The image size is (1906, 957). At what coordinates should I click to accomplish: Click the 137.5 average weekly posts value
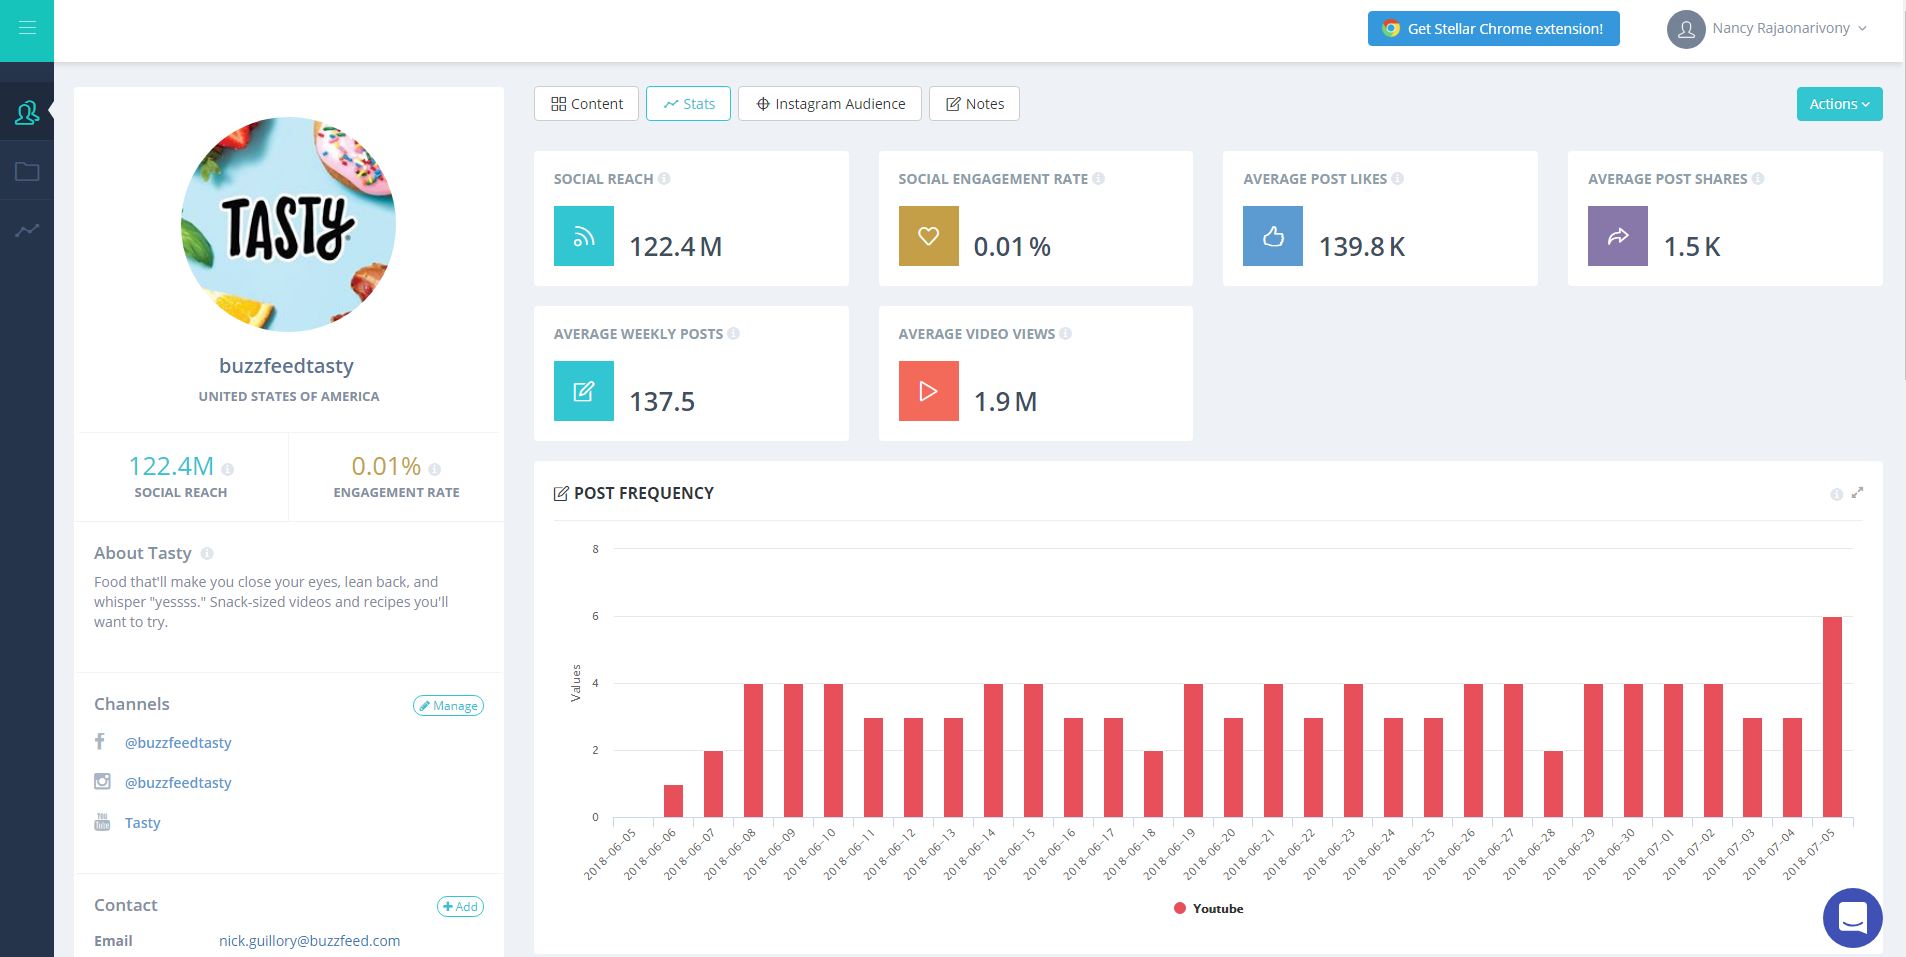(662, 402)
